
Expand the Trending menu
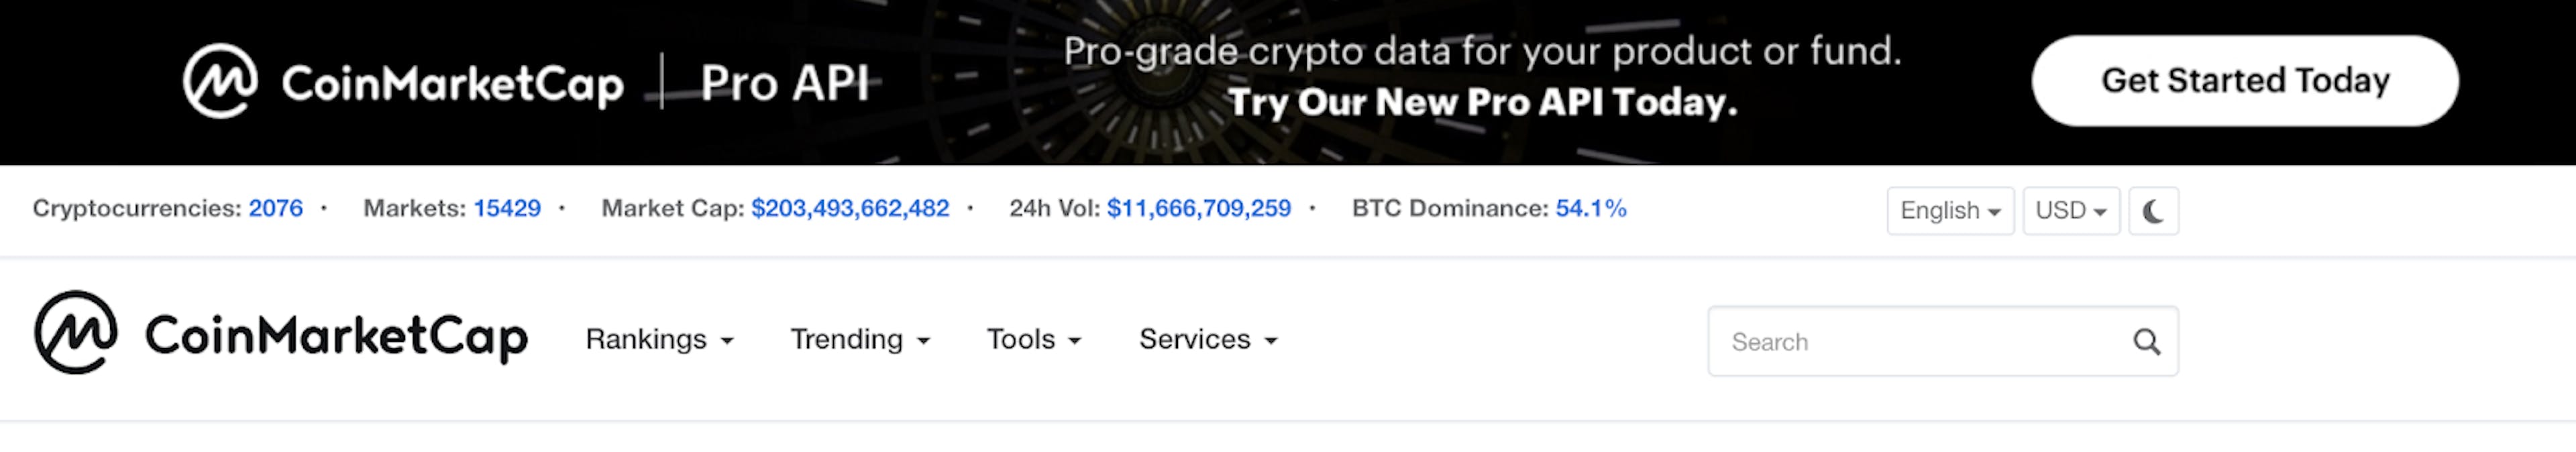[x=861, y=340]
